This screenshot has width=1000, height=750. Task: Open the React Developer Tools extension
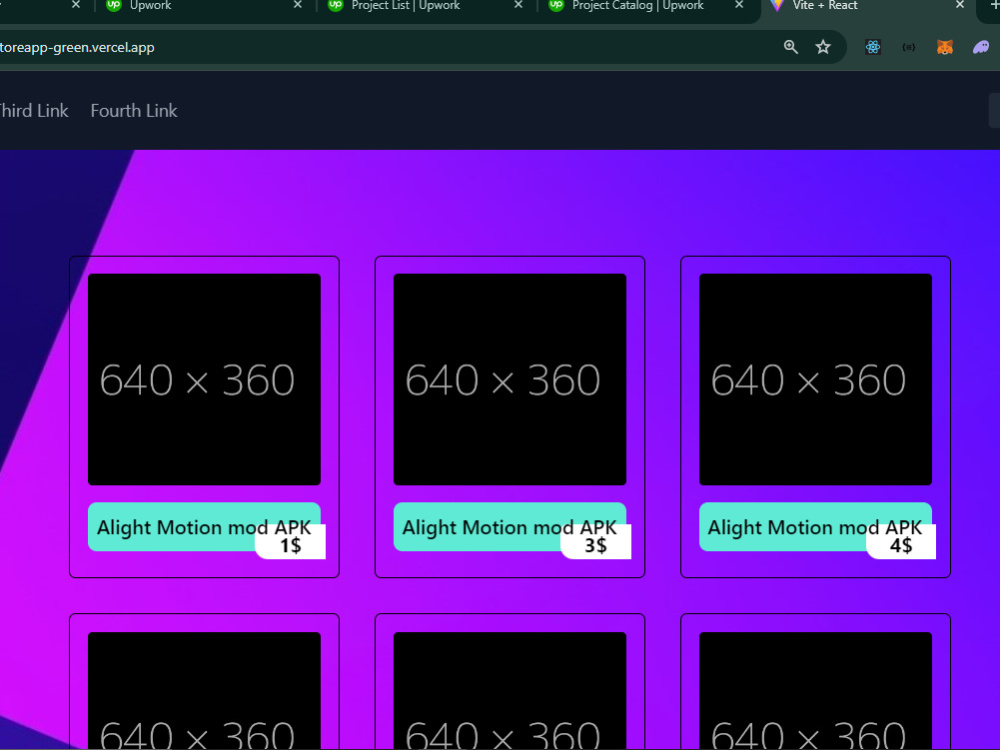(872, 47)
